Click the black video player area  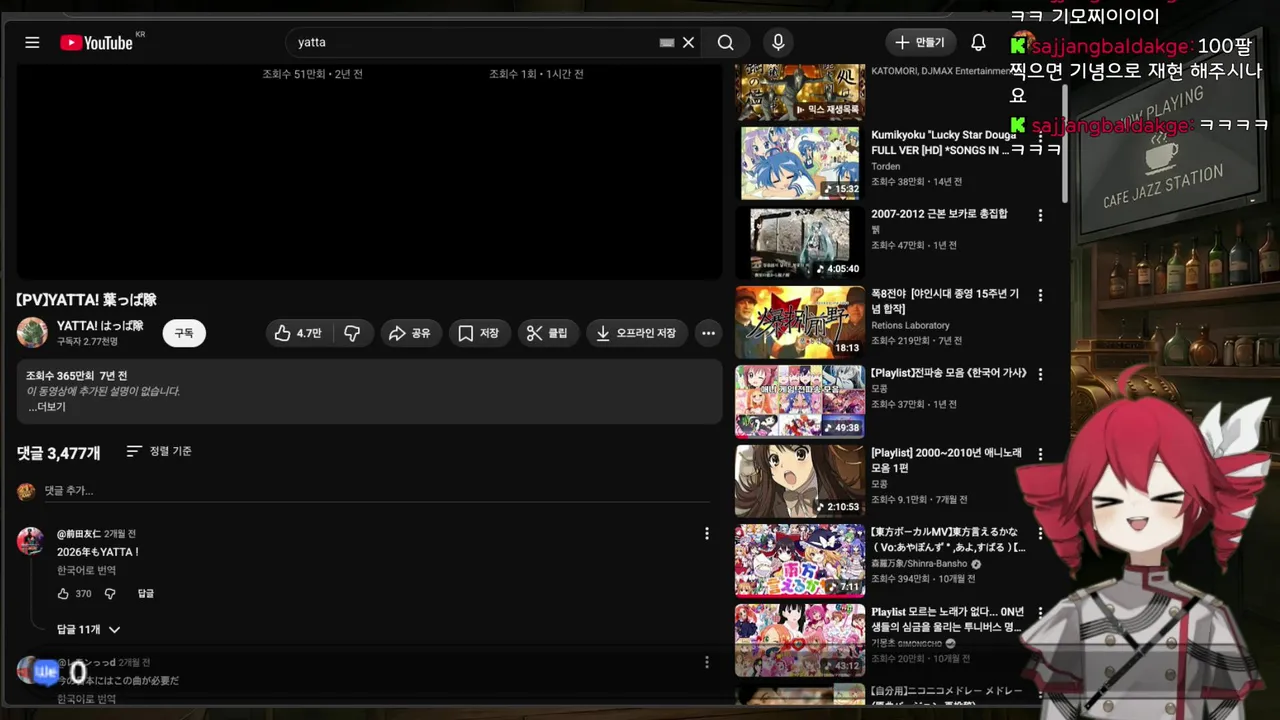click(x=369, y=172)
